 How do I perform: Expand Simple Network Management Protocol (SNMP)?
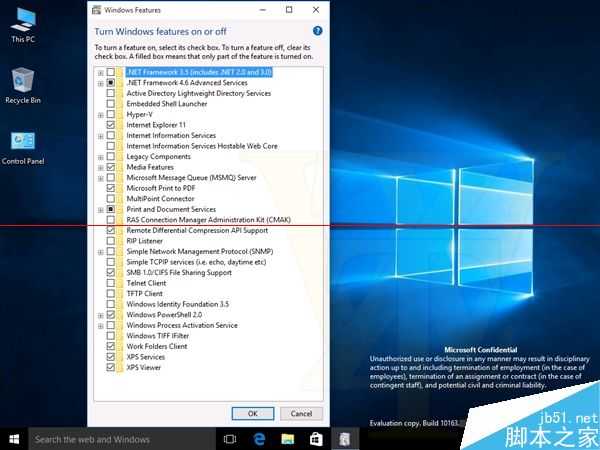(100, 252)
